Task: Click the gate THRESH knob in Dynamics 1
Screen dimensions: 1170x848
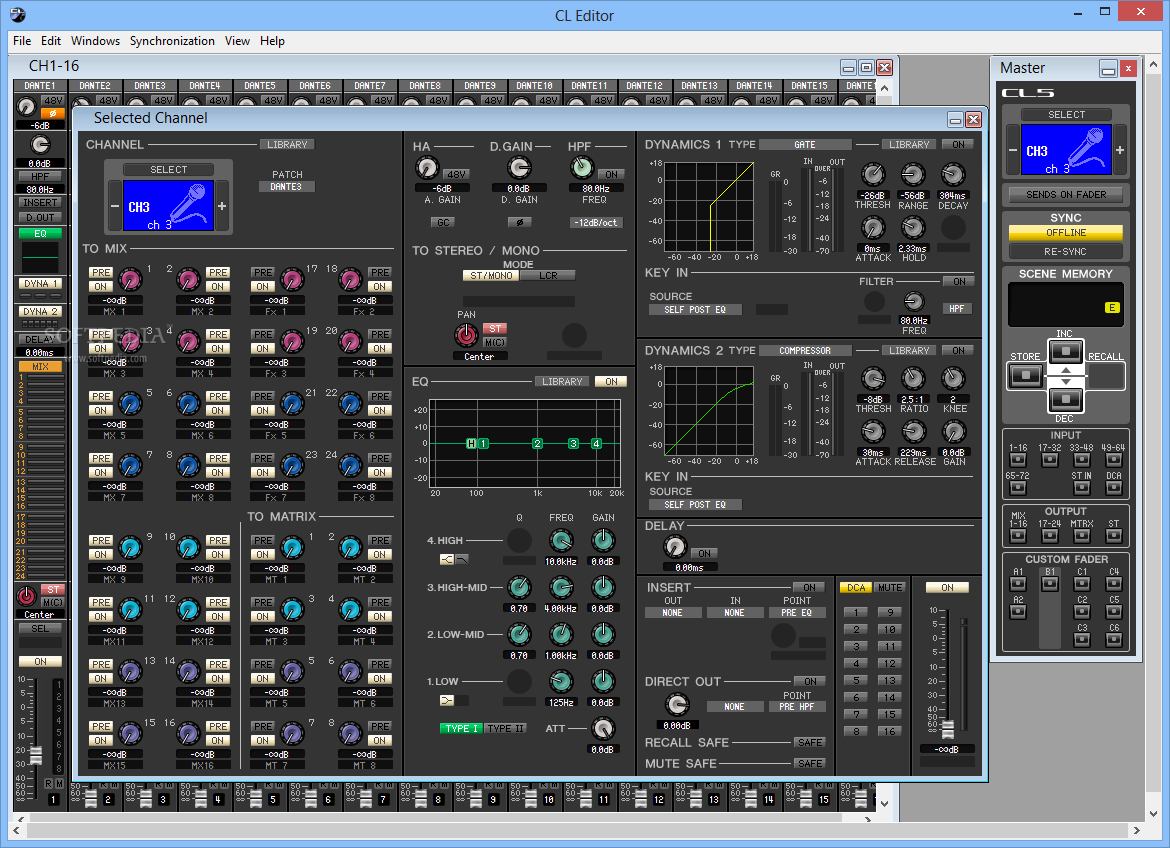Action: [873, 175]
